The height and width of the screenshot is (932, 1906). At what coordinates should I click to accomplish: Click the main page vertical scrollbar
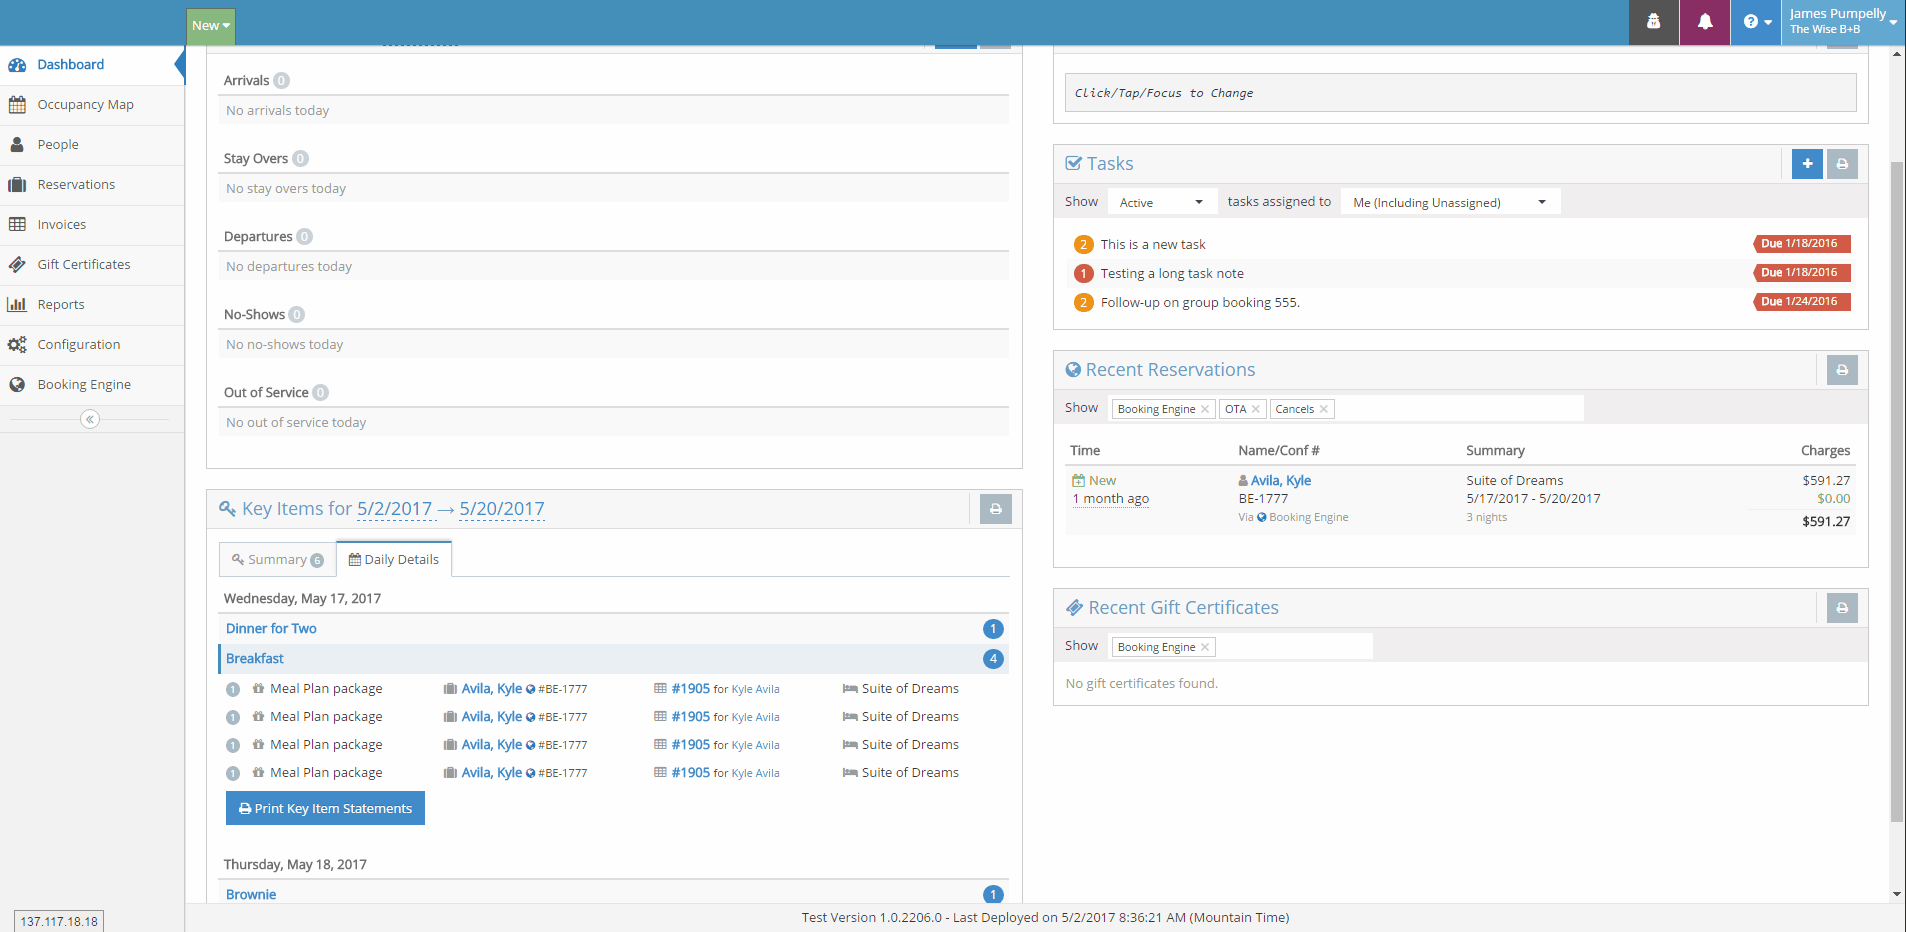coord(1897,490)
